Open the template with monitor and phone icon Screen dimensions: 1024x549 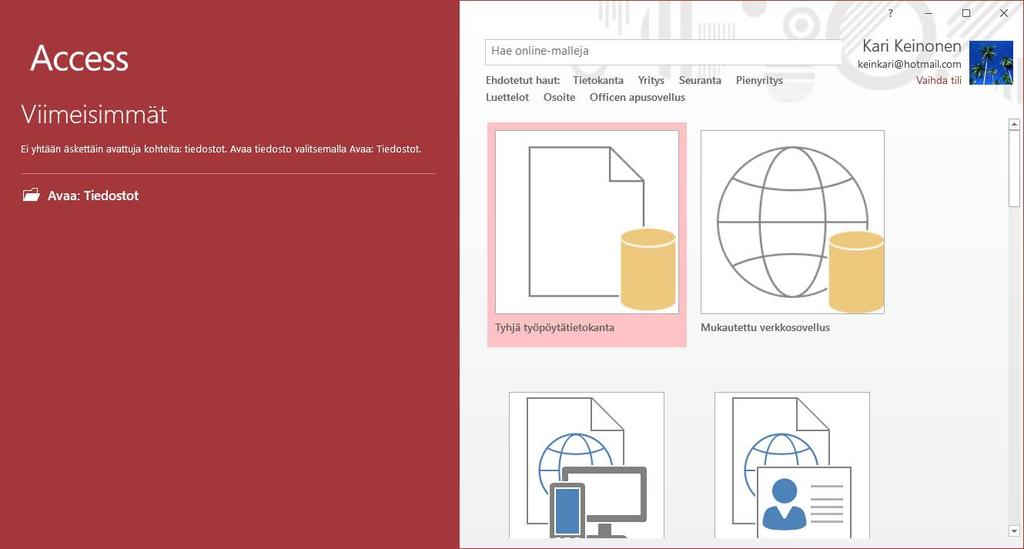point(586,465)
